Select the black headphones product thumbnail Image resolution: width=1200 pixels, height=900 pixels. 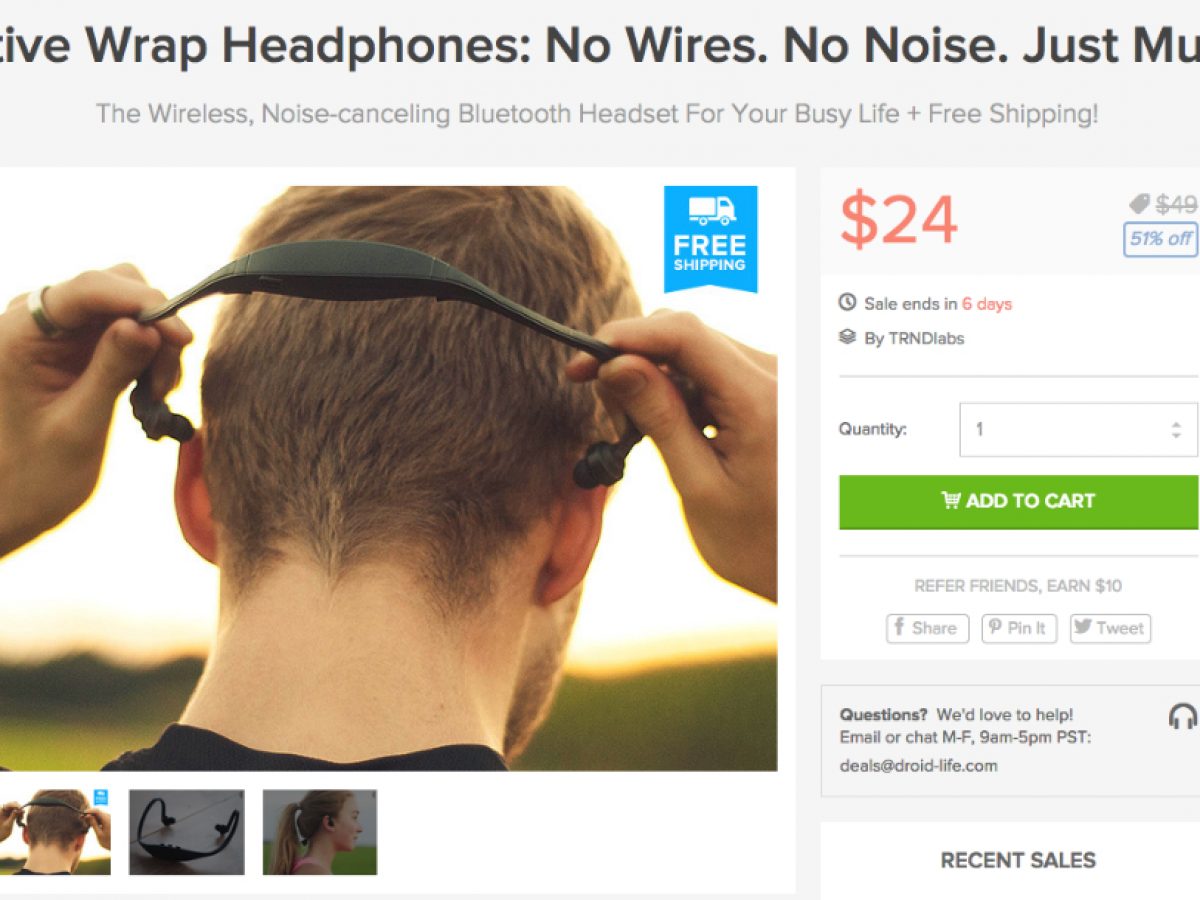[x=187, y=832]
